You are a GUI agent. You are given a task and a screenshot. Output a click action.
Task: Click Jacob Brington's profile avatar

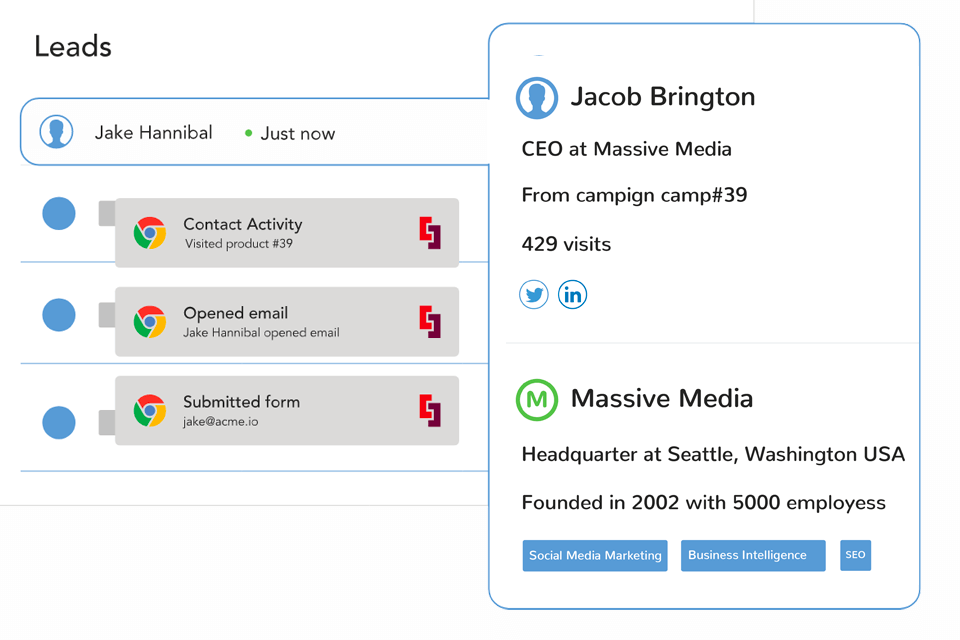coord(537,98)
